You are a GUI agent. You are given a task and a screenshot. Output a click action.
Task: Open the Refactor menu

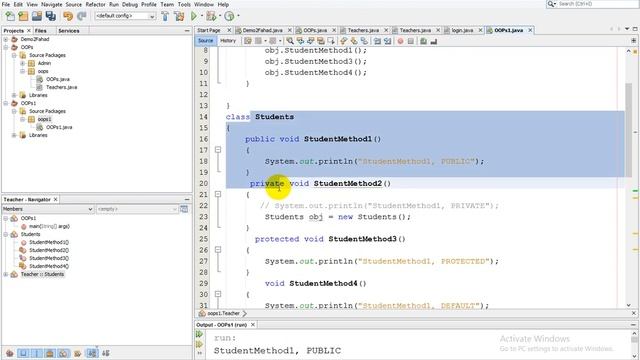(96, 4)
